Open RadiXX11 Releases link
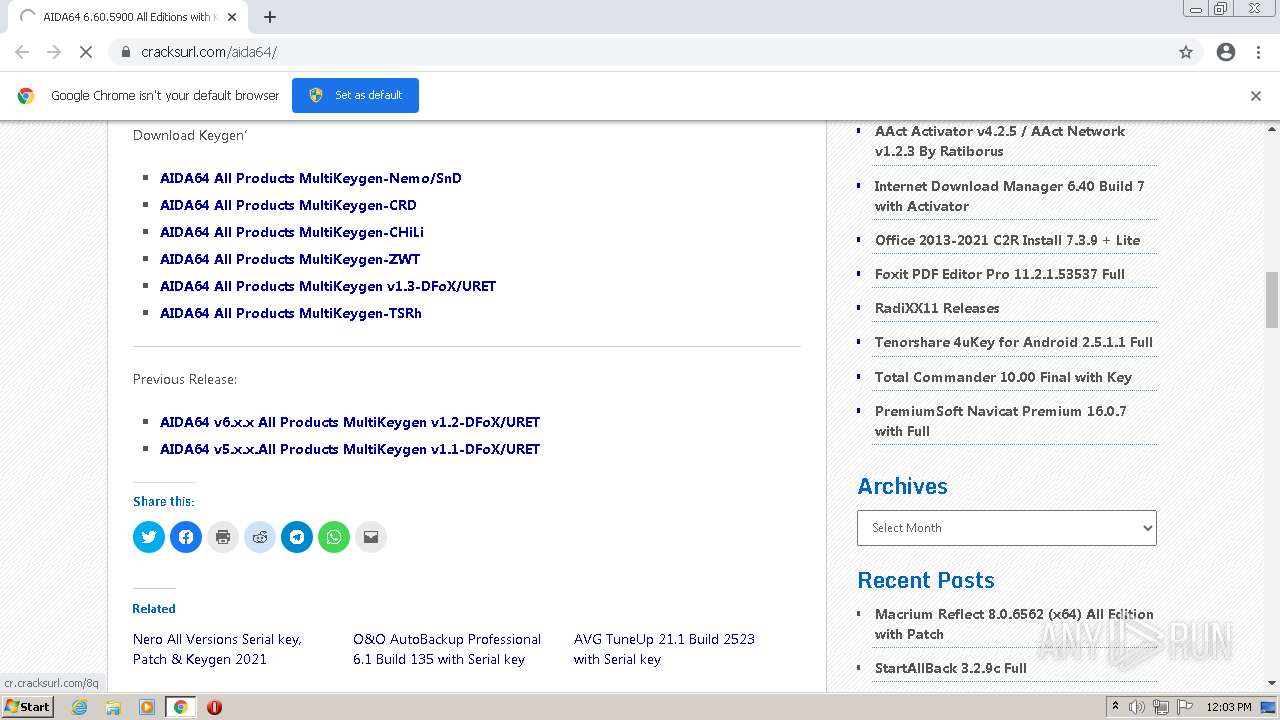Image resolution: width=1280 pixels, height=720 pixels. click(x=937, y=308)
